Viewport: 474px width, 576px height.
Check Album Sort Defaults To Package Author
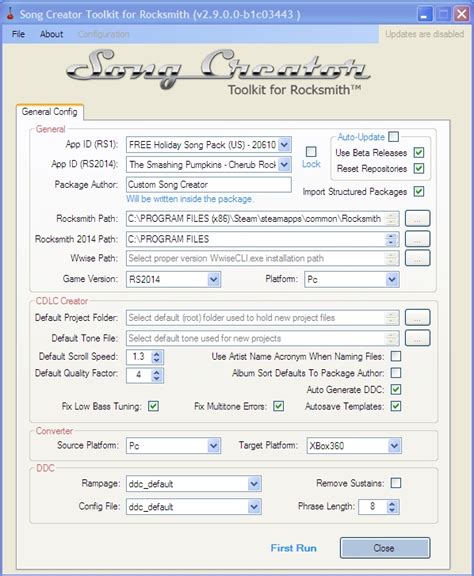[396, 373]
